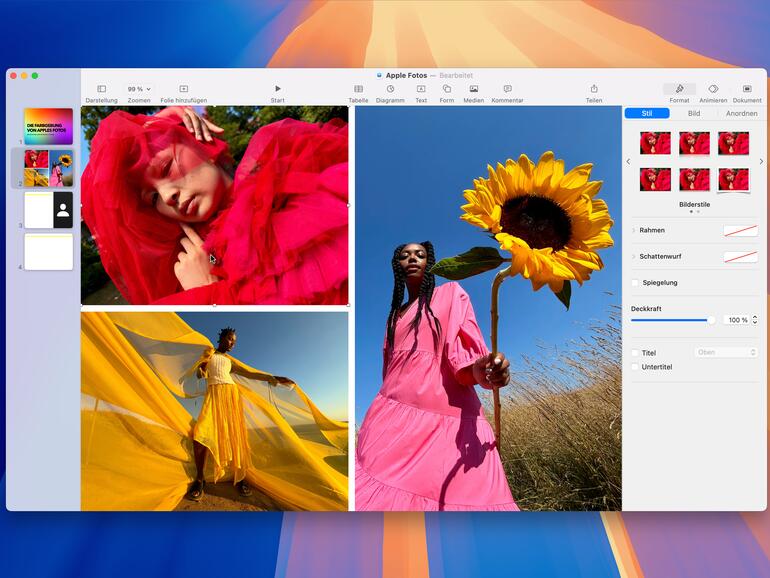Open the Diagramm chart tool

(x=390, y=89)
